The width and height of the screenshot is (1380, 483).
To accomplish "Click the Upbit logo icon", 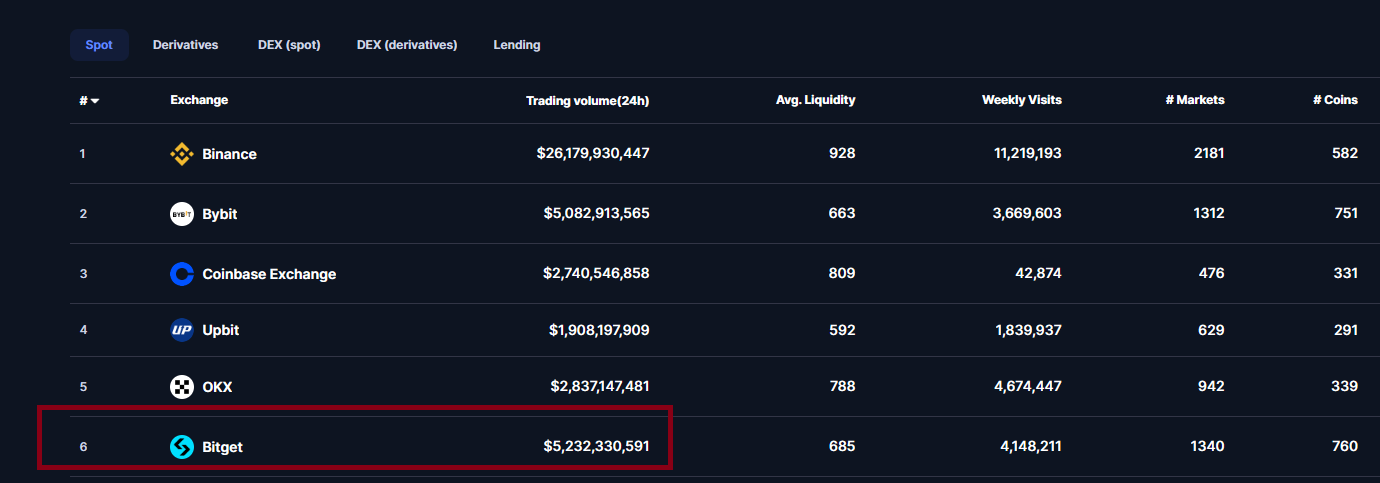I will (182, 330).
